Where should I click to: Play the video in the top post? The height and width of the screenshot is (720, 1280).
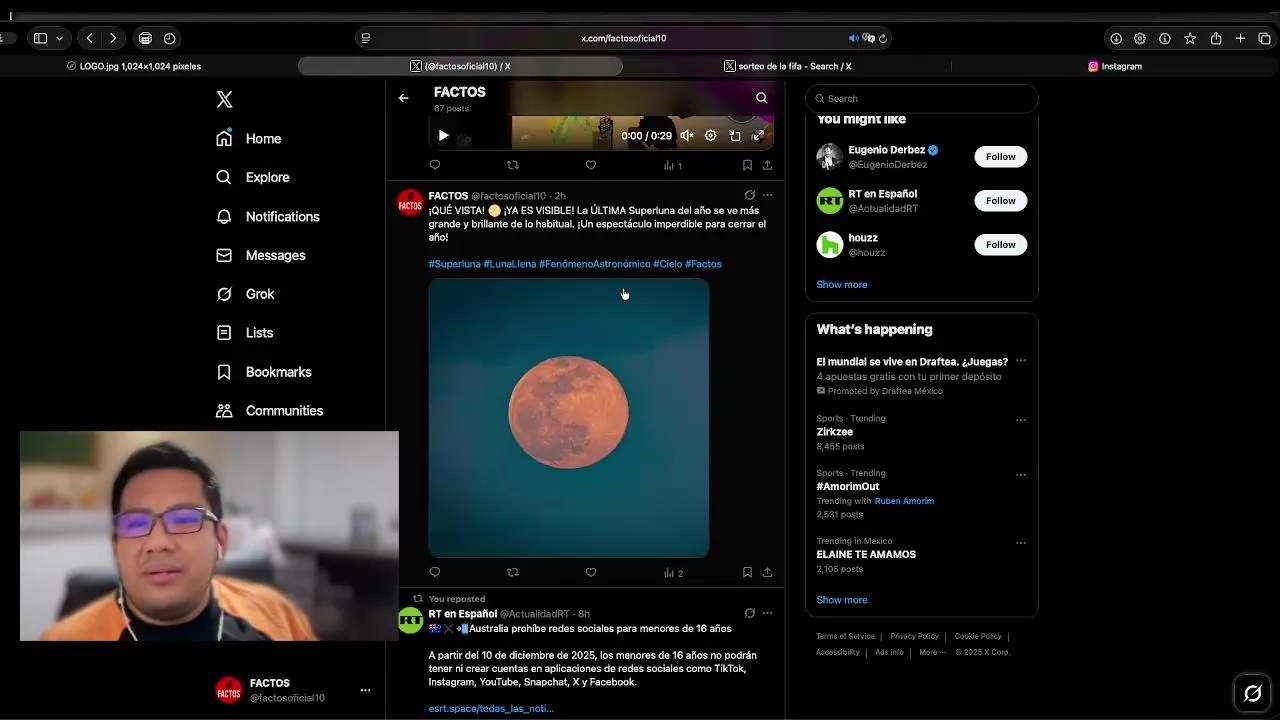(x=443, y=136)
